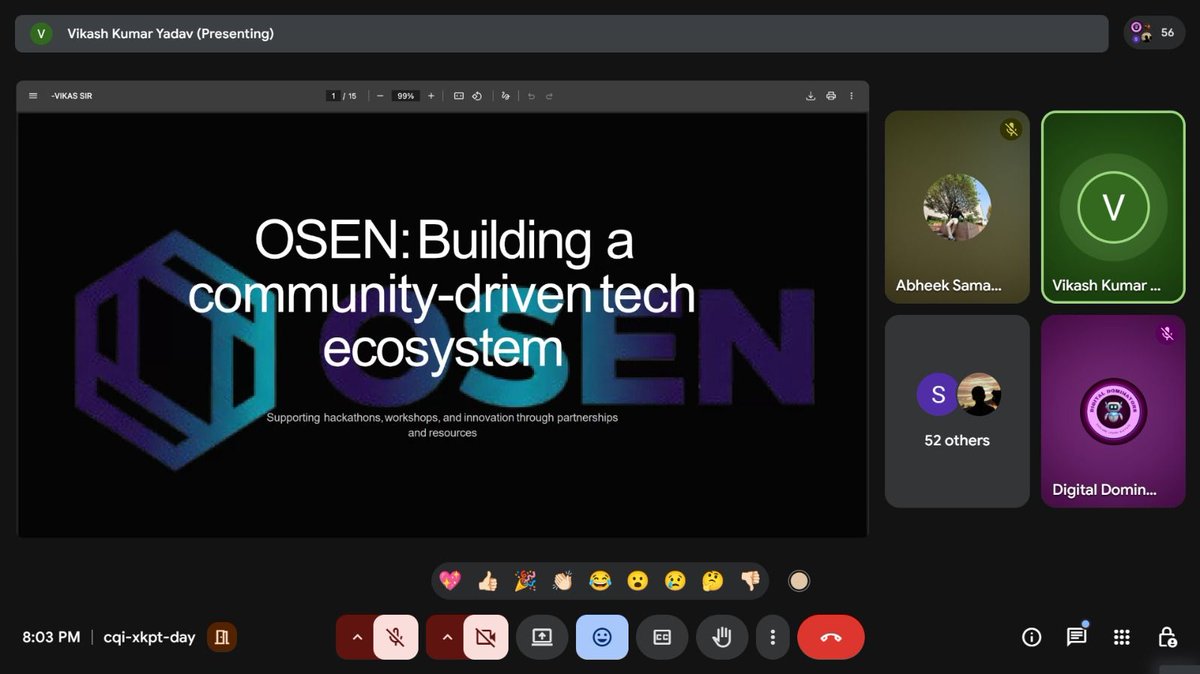
Task: Send the thumbs up reaction
Action: click(488, 580)
